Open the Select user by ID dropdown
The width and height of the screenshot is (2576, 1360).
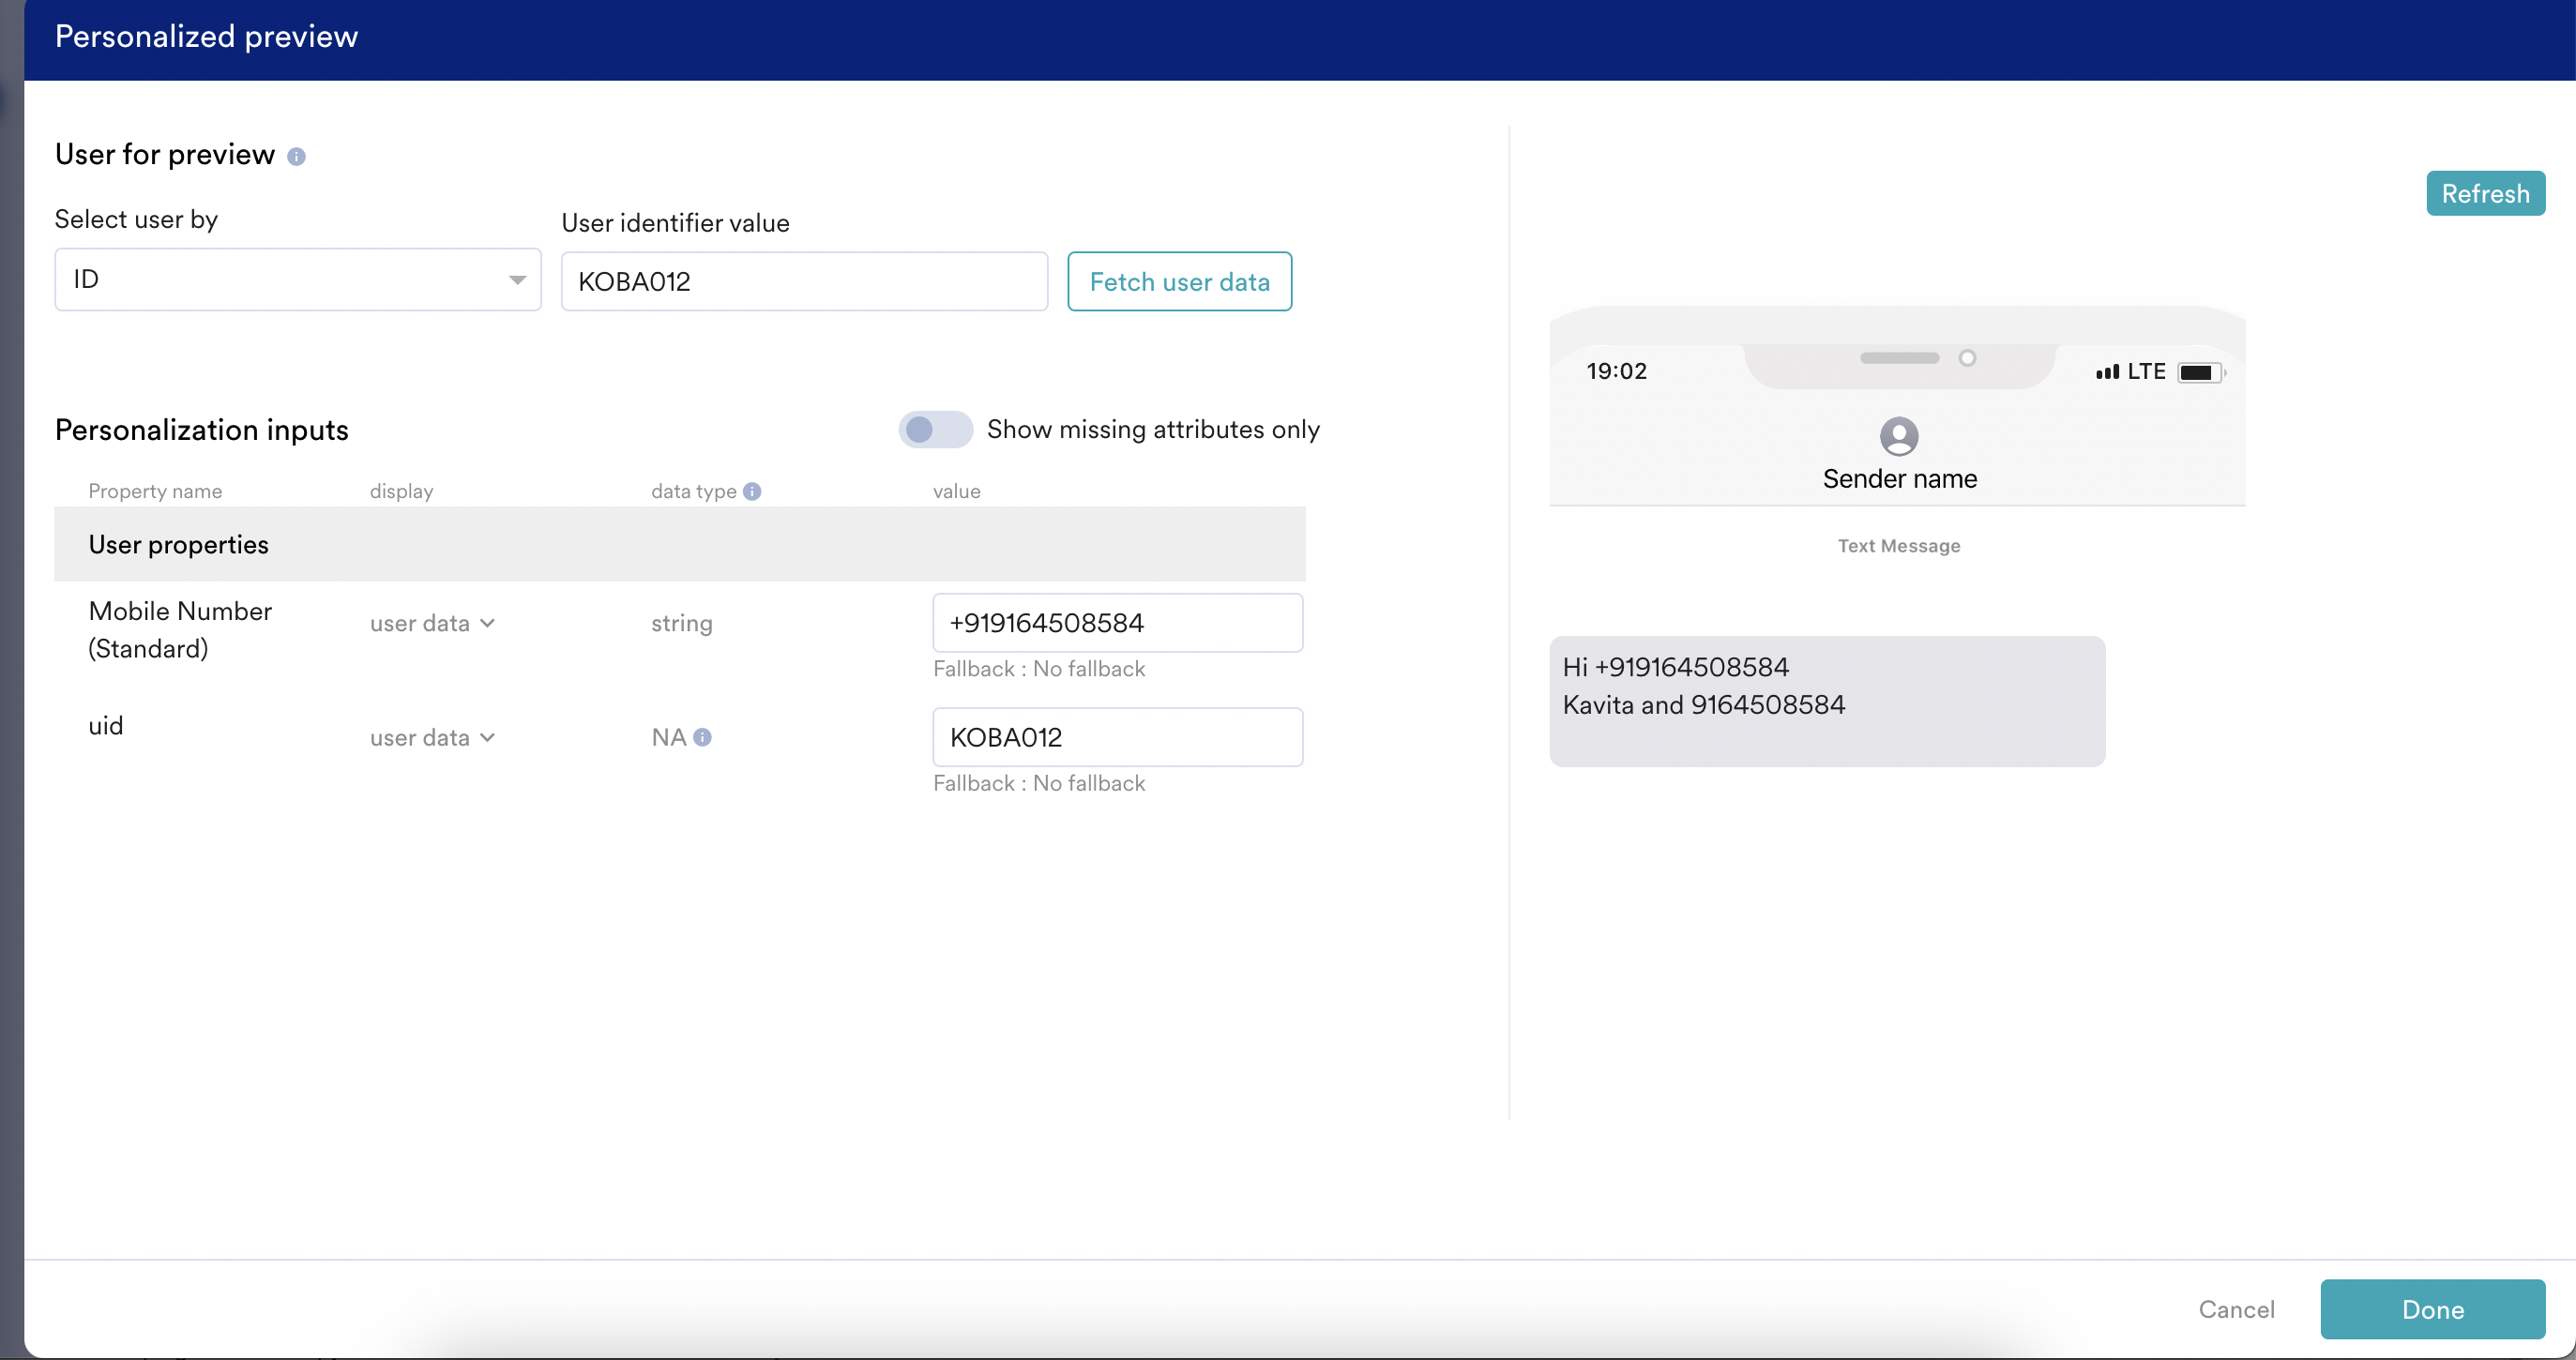(x=297, y=279)
